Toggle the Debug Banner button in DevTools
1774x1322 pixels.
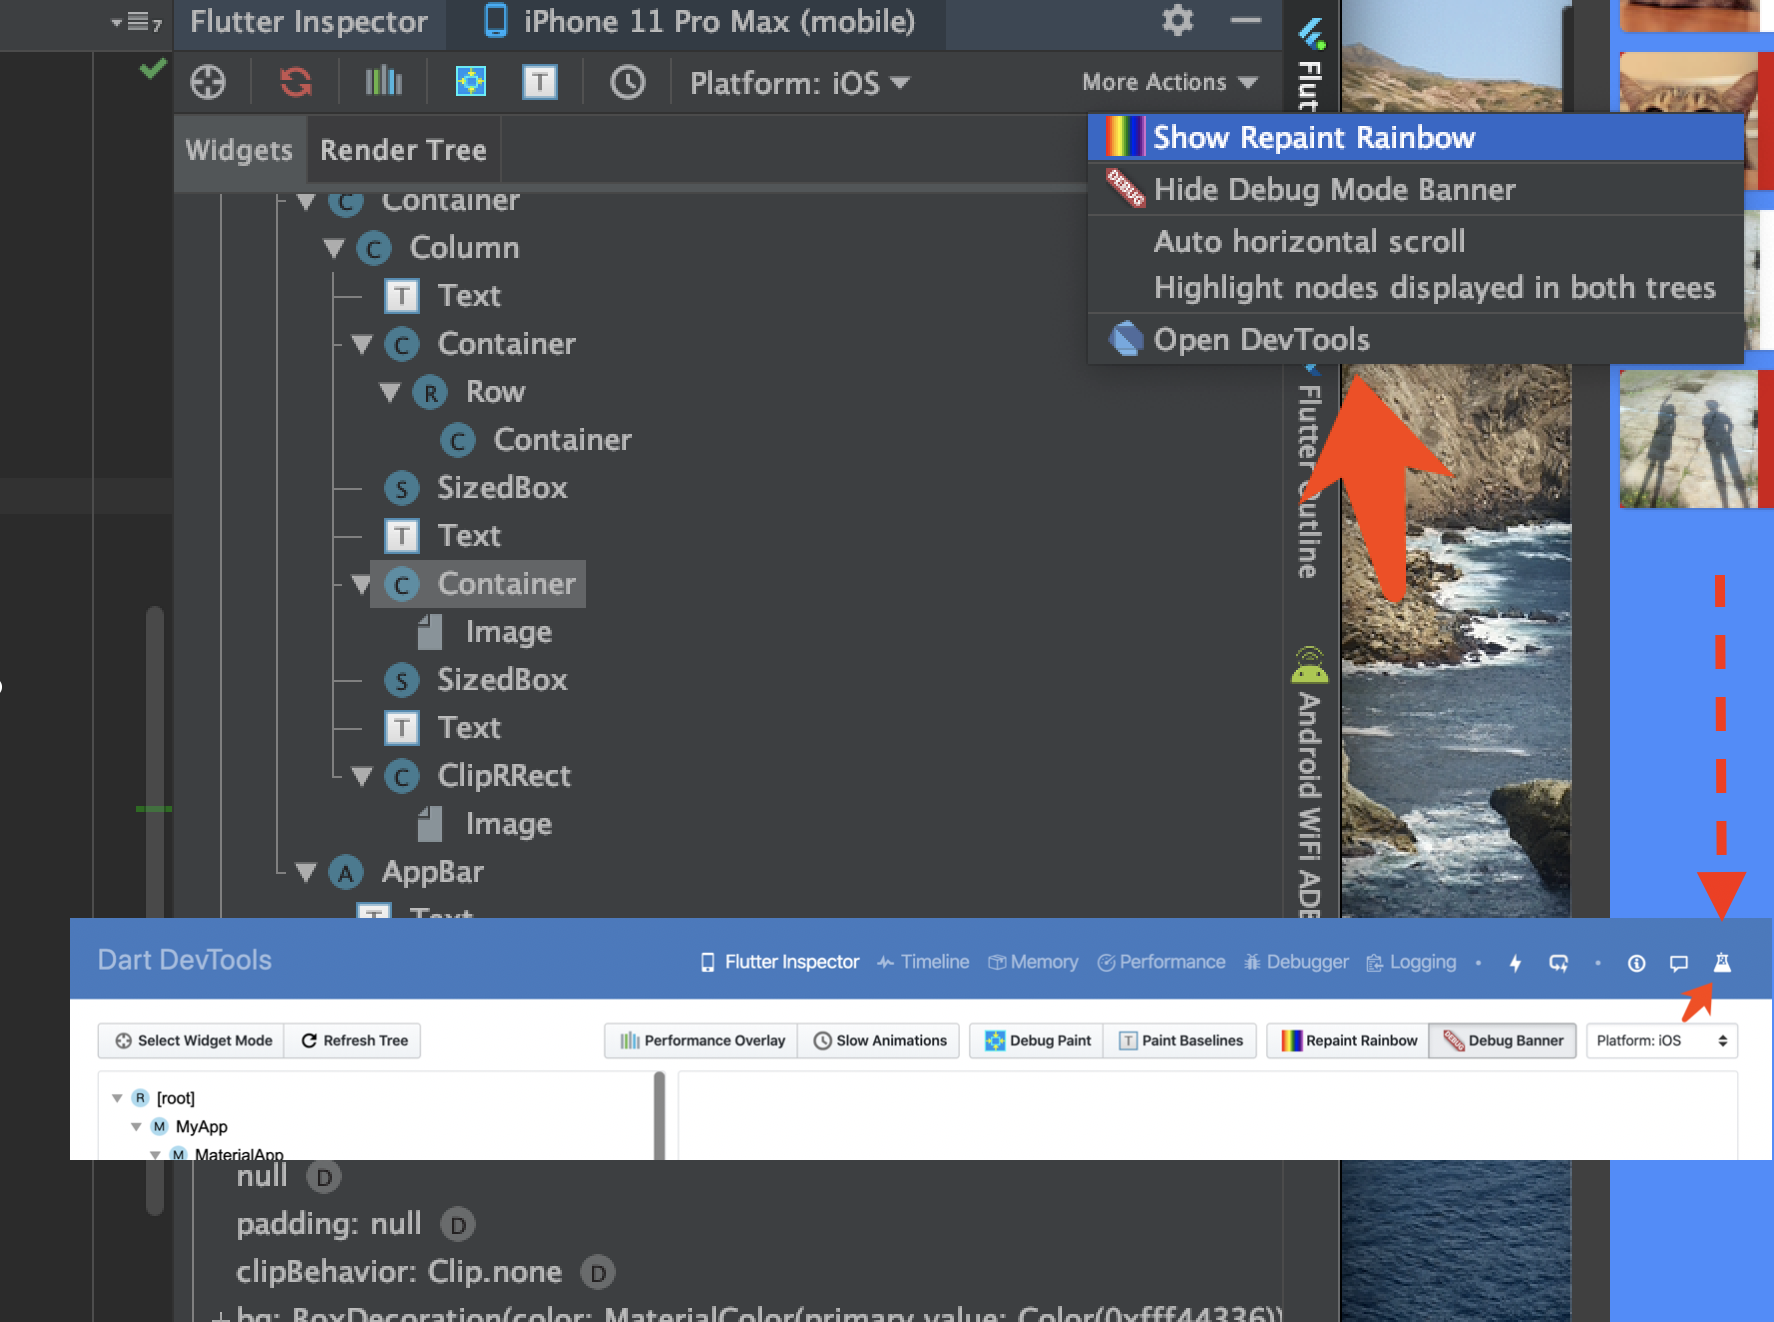[x=1503, y=1040]
